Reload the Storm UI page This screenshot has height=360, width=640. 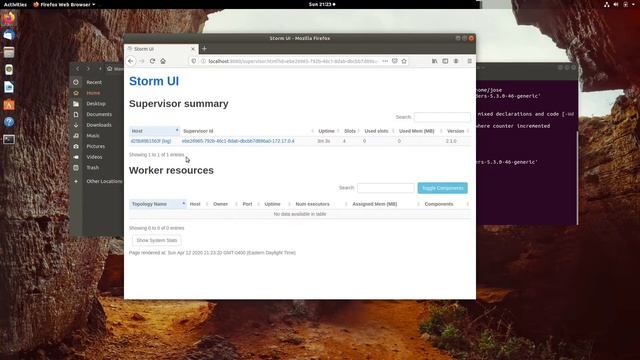tap(152, 61)
